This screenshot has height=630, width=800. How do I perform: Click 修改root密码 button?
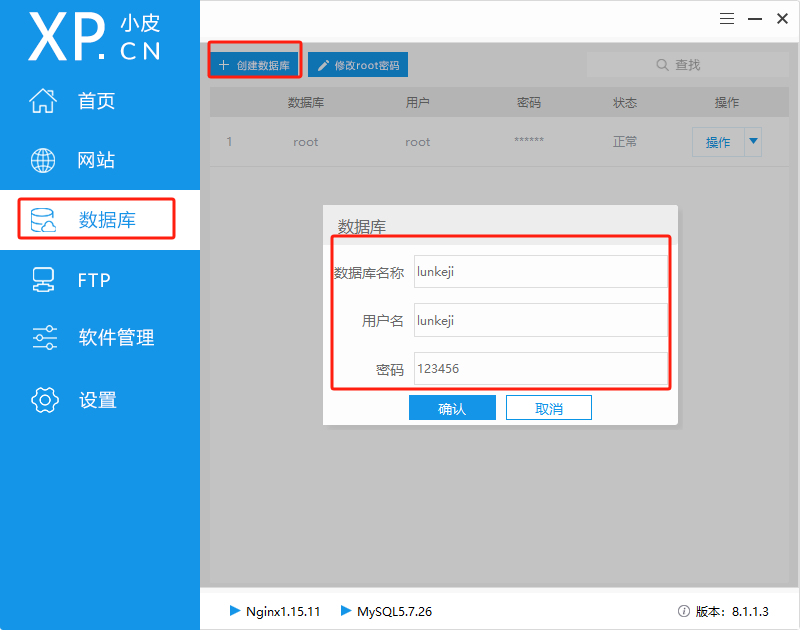(358, 65)
